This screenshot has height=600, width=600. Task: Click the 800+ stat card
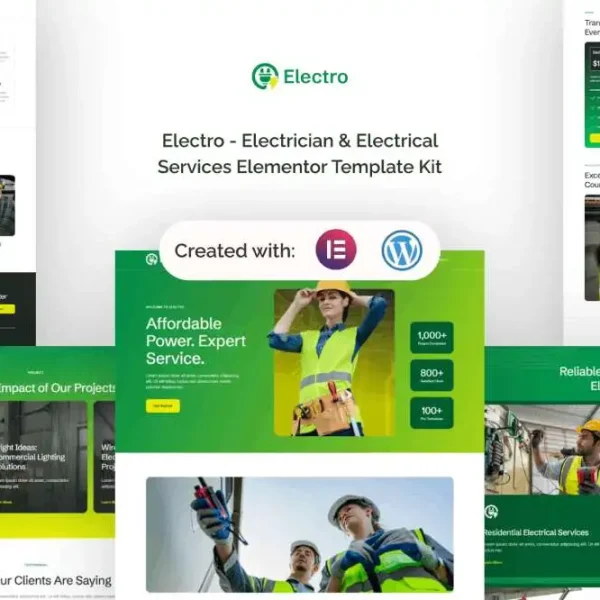coord(432,375)
